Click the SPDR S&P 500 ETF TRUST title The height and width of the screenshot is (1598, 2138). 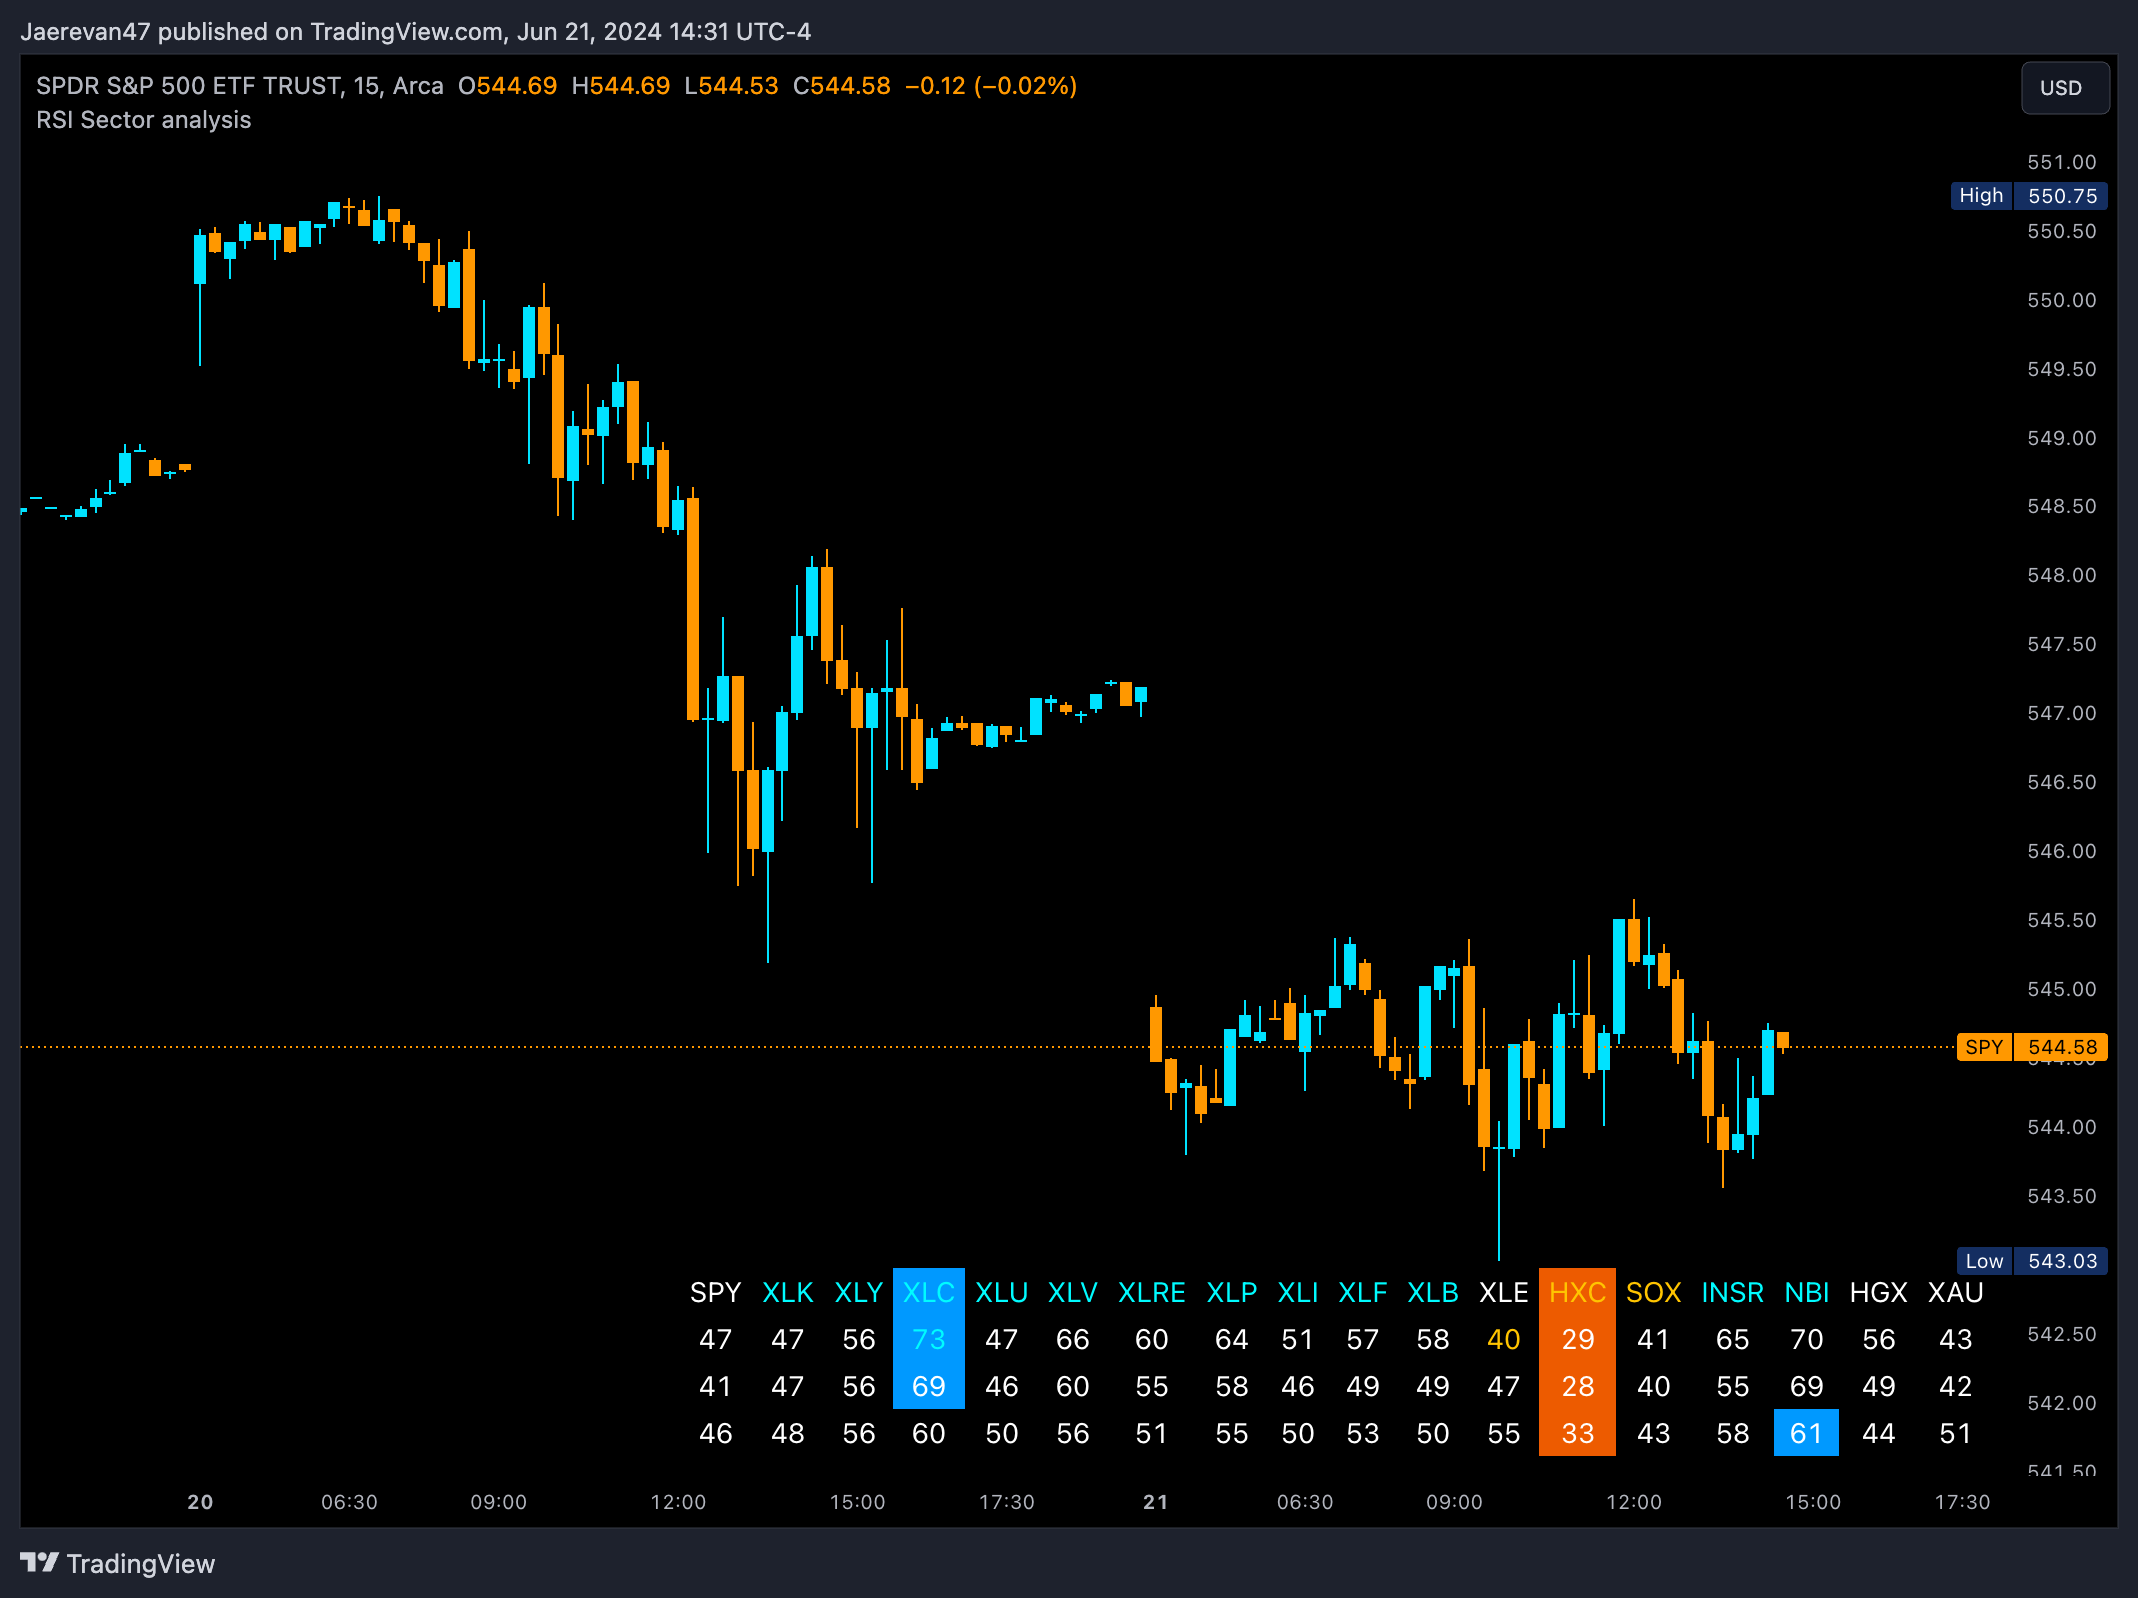(x=190, y=86)
